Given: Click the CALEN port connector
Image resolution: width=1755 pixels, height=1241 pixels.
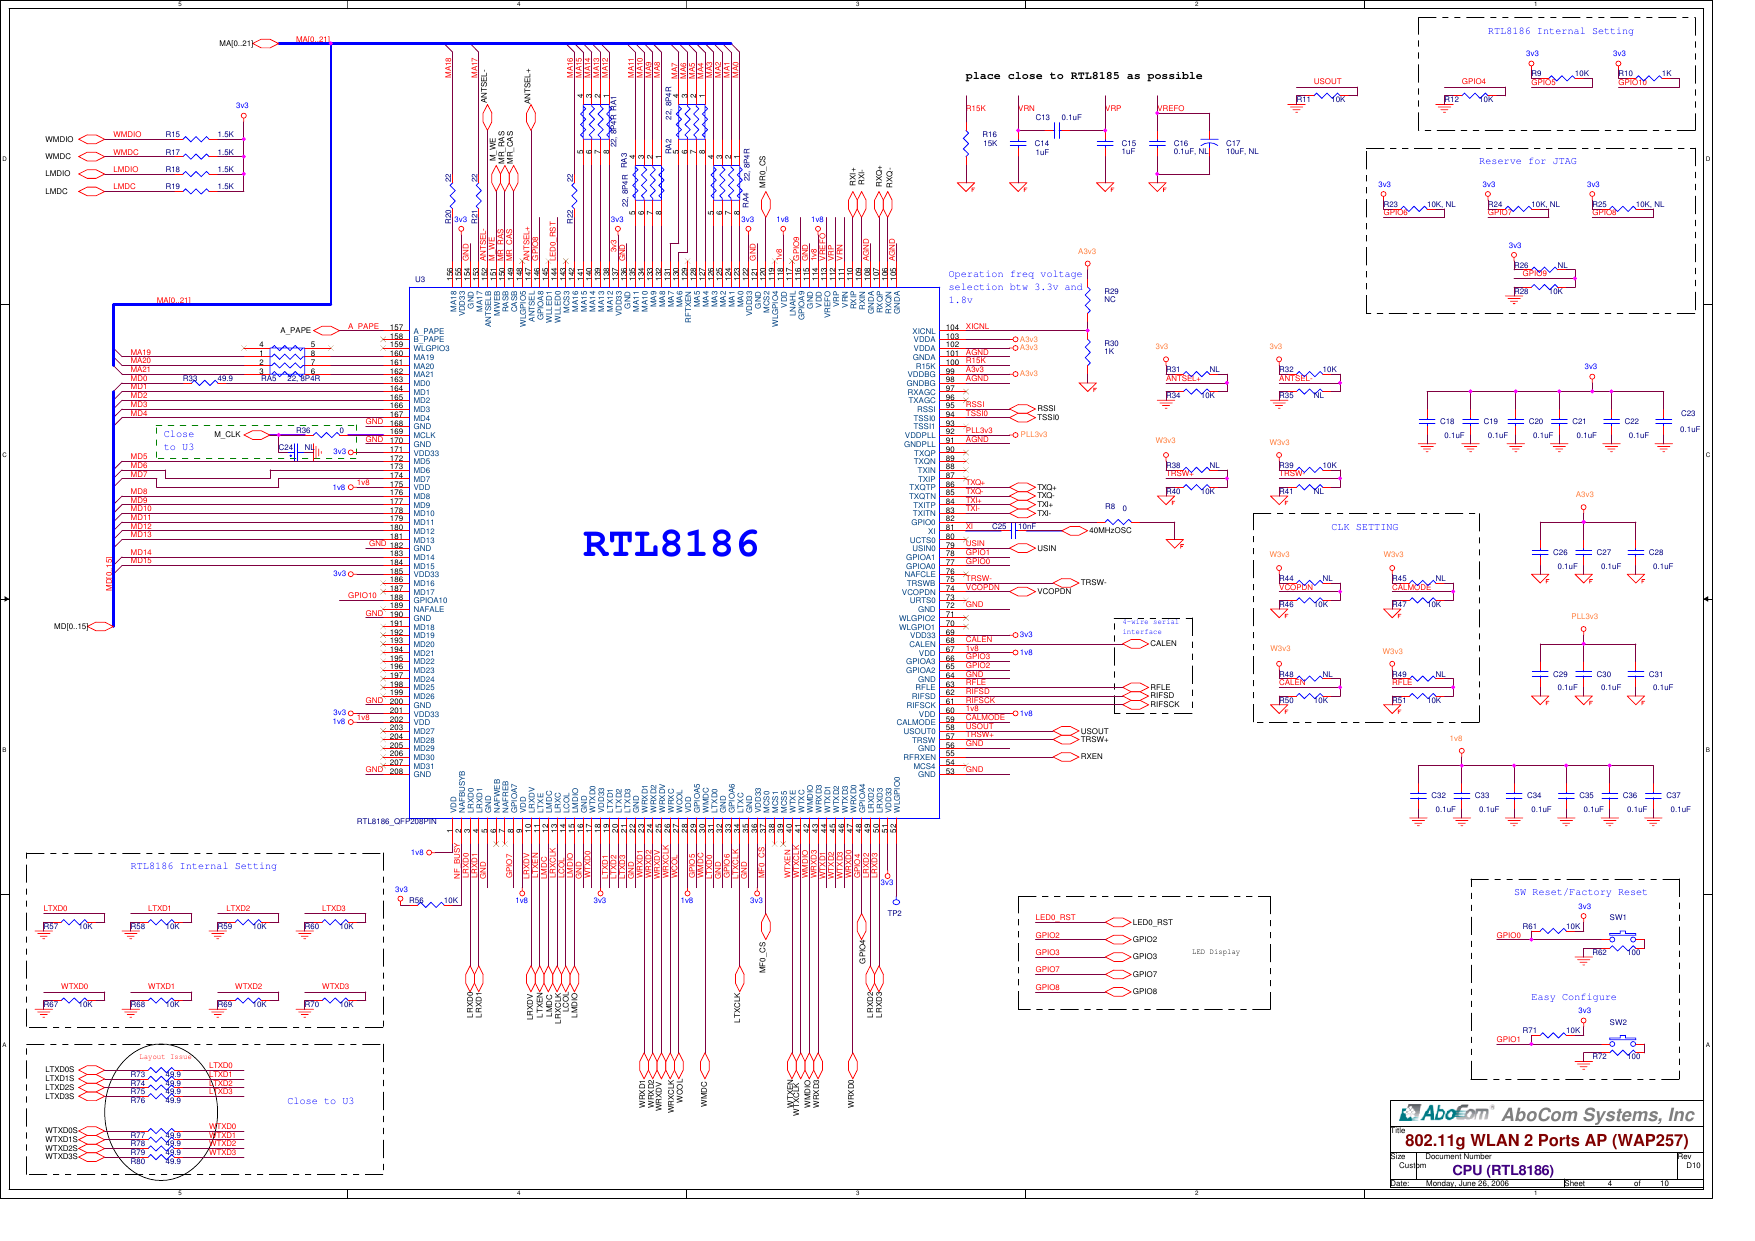Looking at the screenshot, I should click(1136, 644).
